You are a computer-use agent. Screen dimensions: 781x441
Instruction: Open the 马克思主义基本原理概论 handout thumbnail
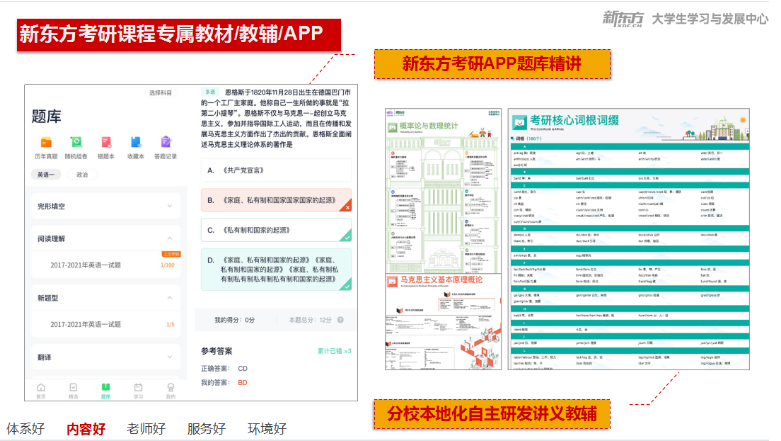443,322
